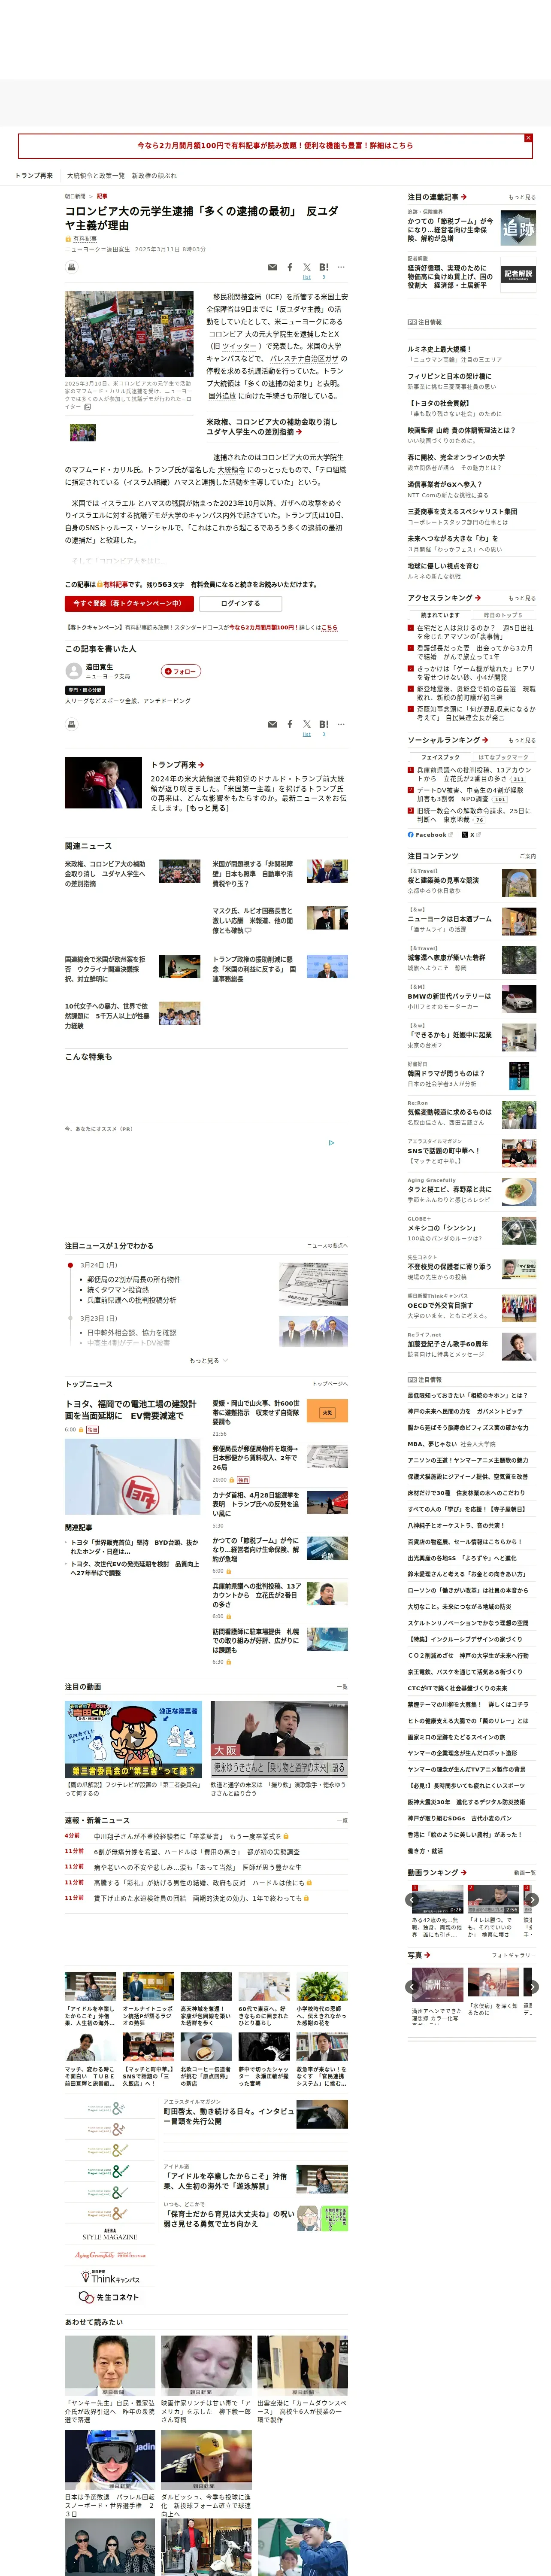Open トップページへ link beside トップニュース
Viewport: 551px width, 2576px height.
[x=329, y=1384]
